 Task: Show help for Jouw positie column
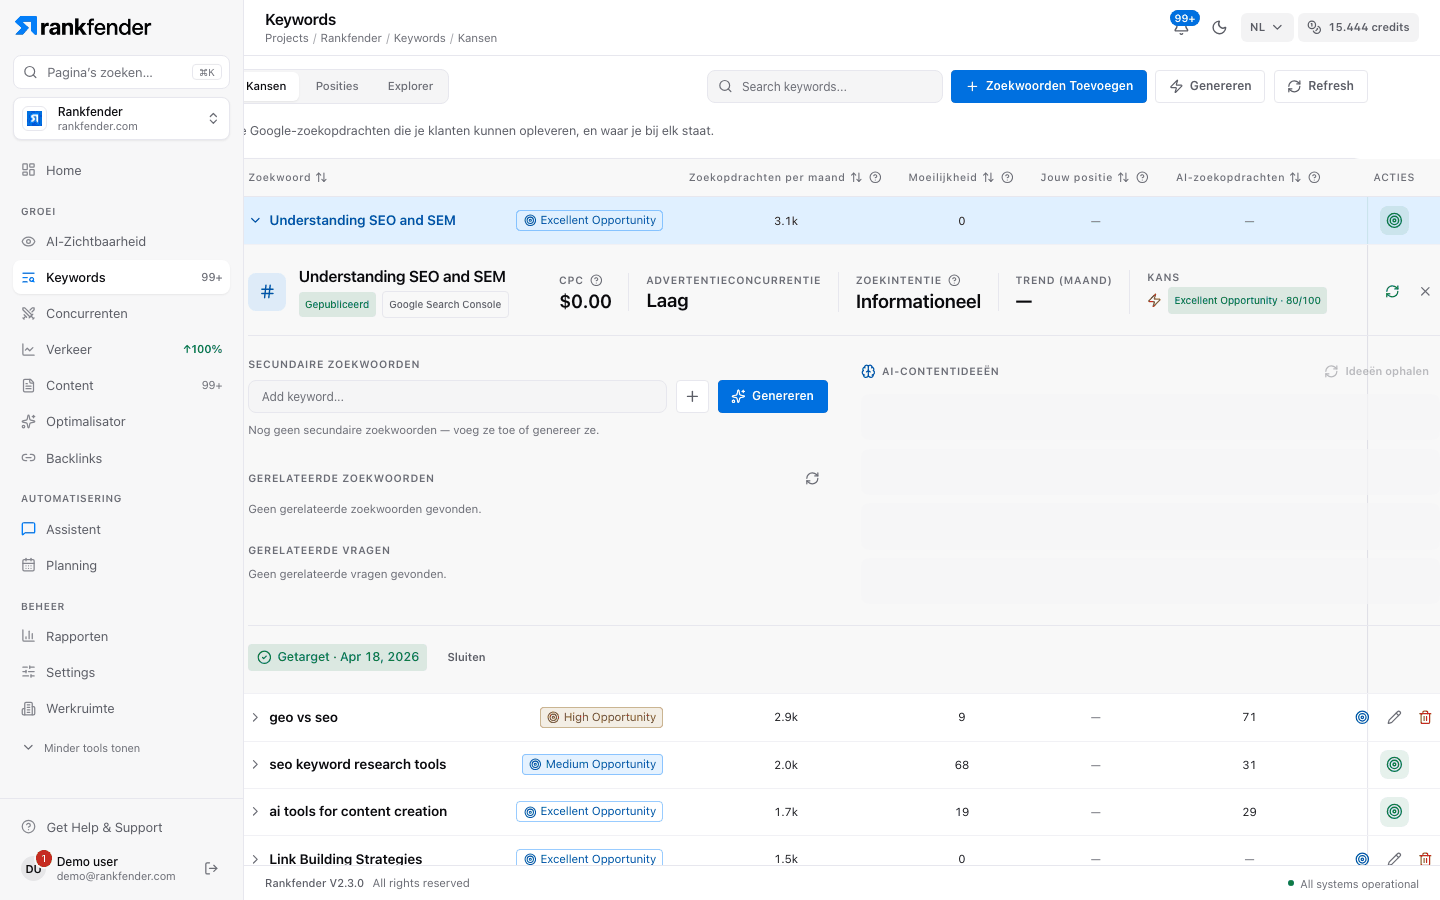click(1142, 178)
